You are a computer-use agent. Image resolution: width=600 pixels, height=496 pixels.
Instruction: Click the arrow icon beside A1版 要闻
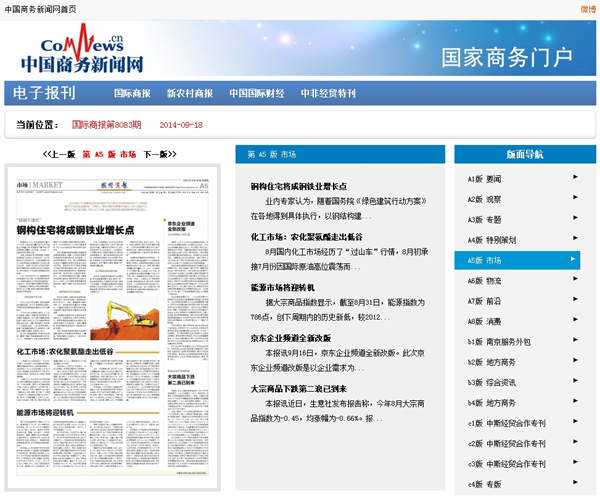pos(574,178)
